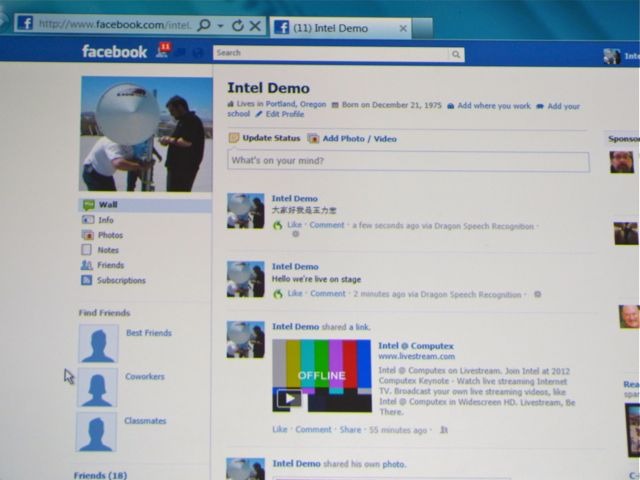Viewport: 640px width, 480px height.
Task: Open address bar dropdown arrow
Action: [x=220, y=26]
